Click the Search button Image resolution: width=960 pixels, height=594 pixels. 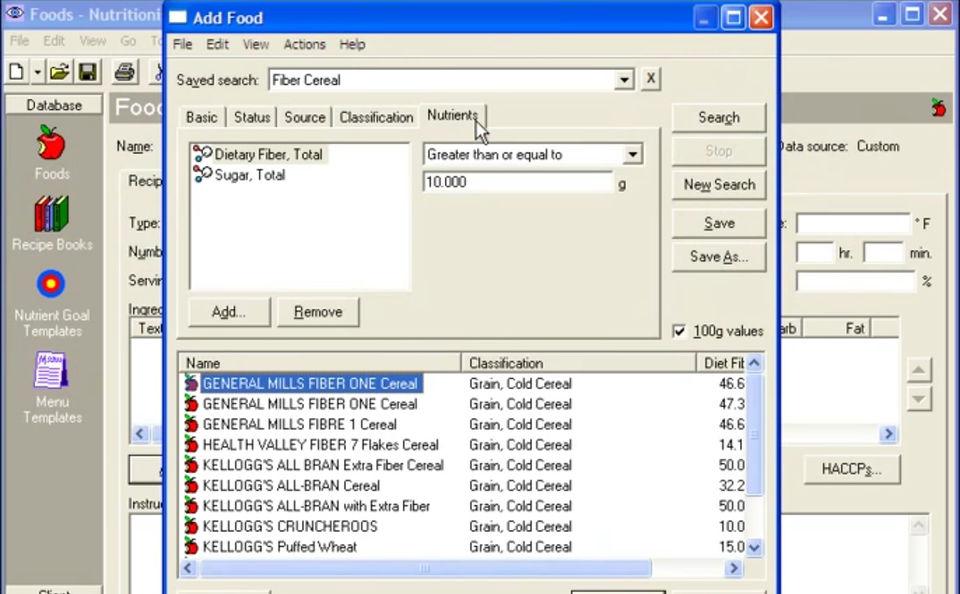[719, 118]
